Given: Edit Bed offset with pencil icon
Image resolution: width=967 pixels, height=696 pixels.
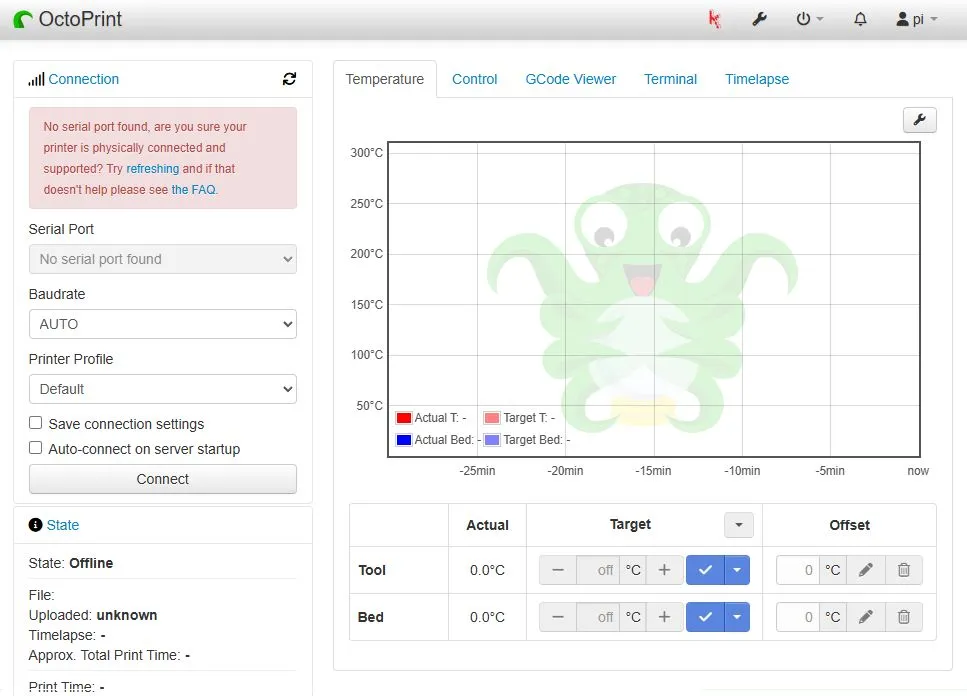Looking at the screenshot, I should point(866,617).
